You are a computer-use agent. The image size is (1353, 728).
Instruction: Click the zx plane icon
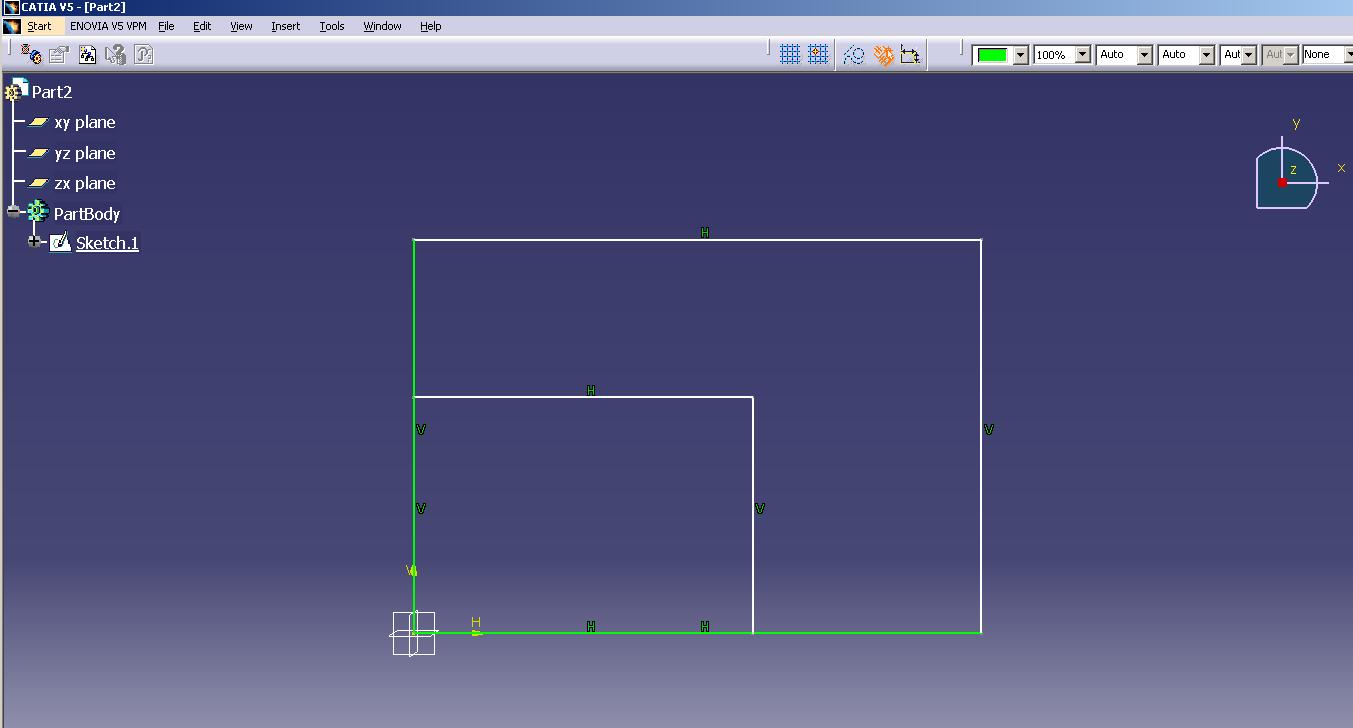click(x=38, y=183)
